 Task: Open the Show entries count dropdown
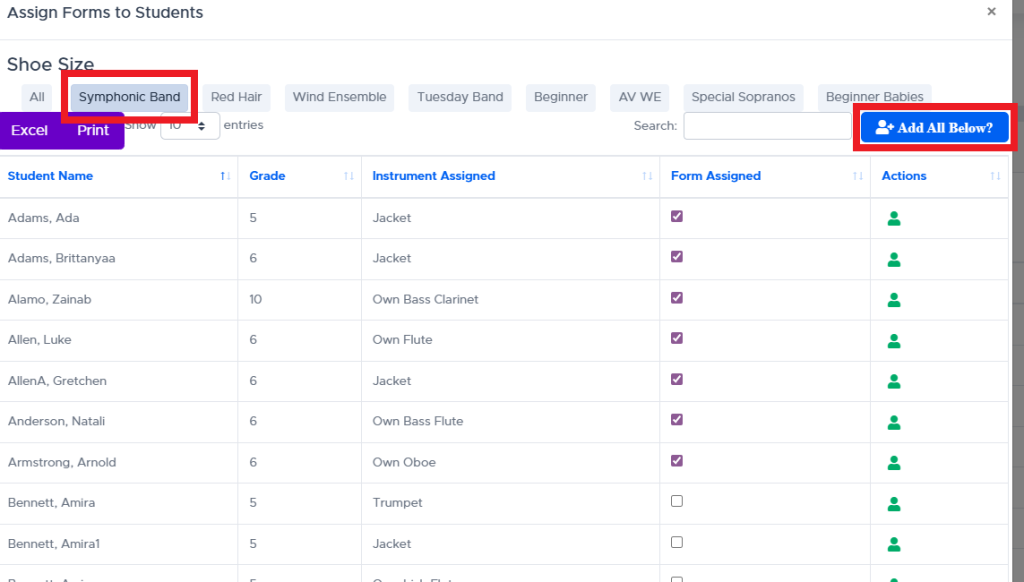(189, 126)
